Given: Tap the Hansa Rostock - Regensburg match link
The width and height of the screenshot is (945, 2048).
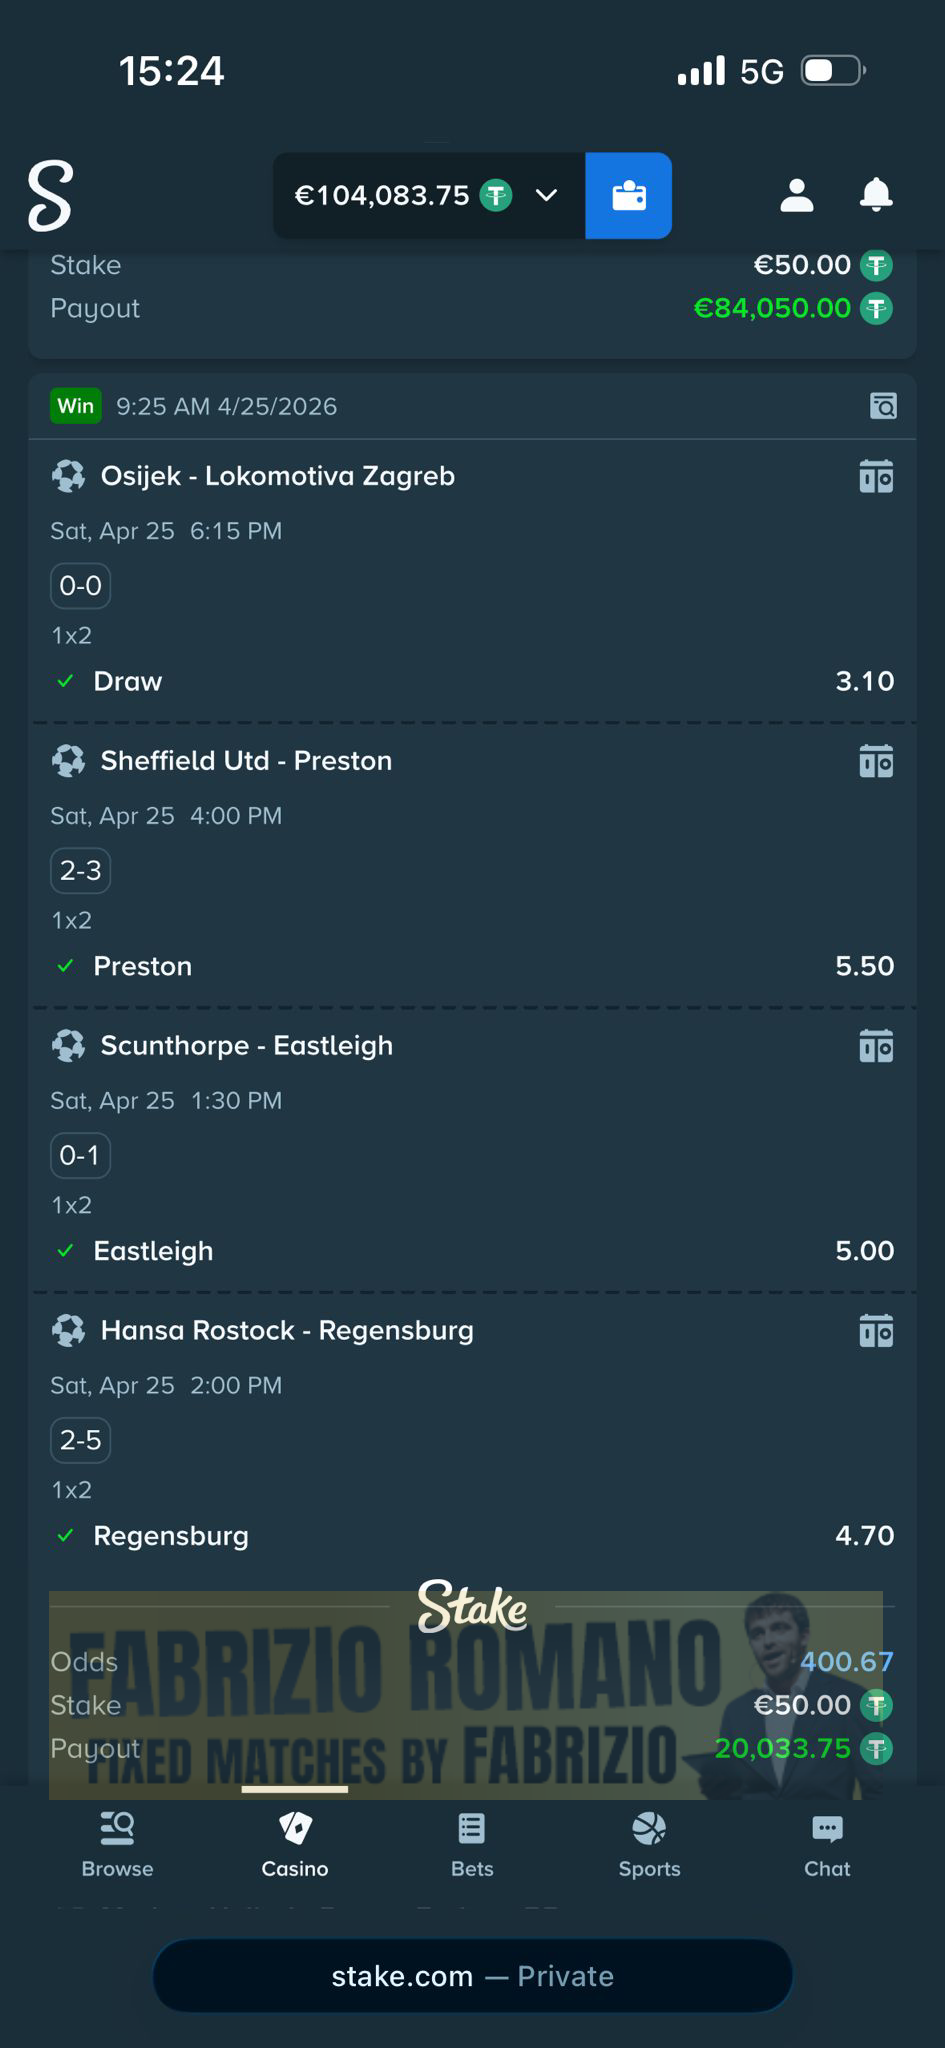Looking at the screenshot, I should 287,1331.
